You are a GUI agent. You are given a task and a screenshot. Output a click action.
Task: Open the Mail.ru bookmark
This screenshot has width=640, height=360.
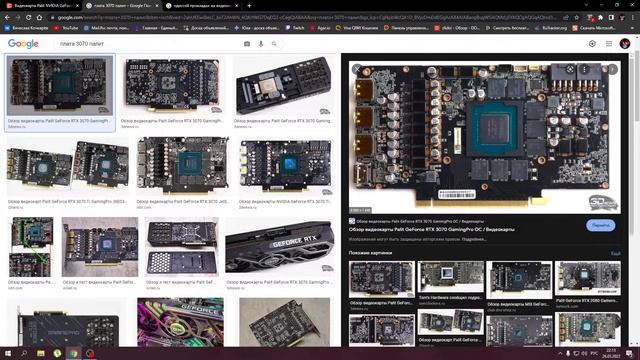pyautogui.click(x=107, y=28)
